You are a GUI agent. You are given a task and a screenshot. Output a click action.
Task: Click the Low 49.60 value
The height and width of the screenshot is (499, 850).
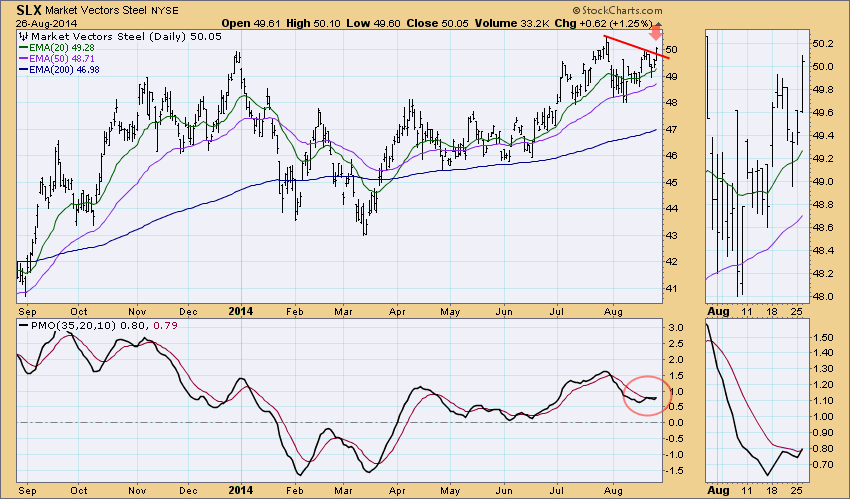(372, 23)
